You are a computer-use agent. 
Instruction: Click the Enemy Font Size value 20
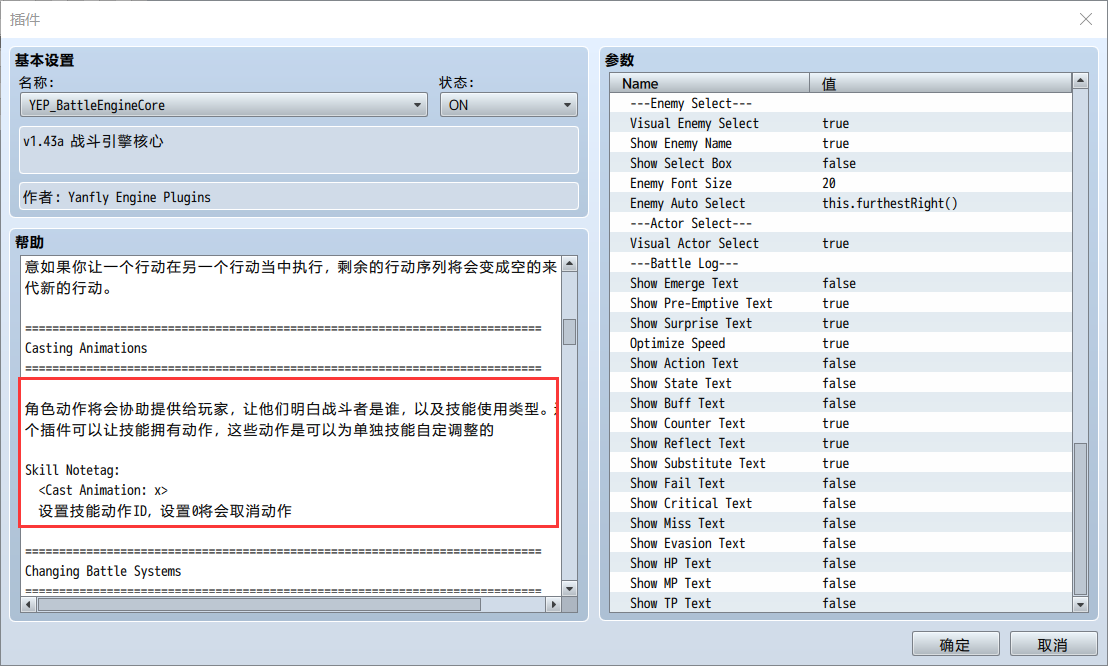pyautogui.click(x=829, y=183)
